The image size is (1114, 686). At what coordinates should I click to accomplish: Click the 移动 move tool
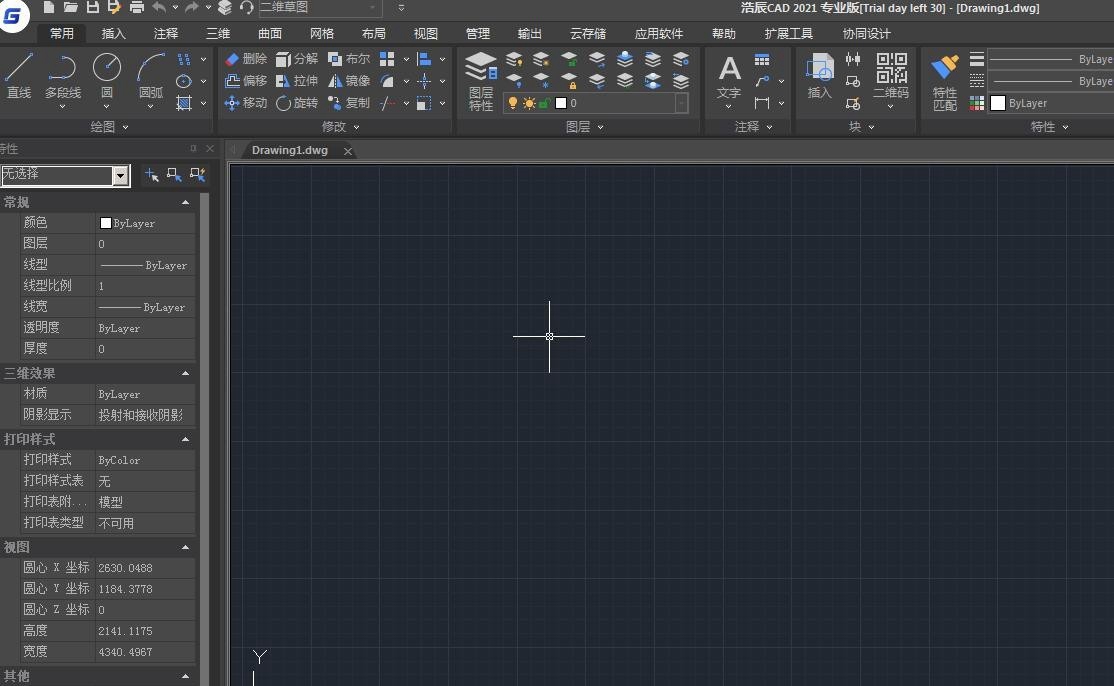[x=246, y=103]
